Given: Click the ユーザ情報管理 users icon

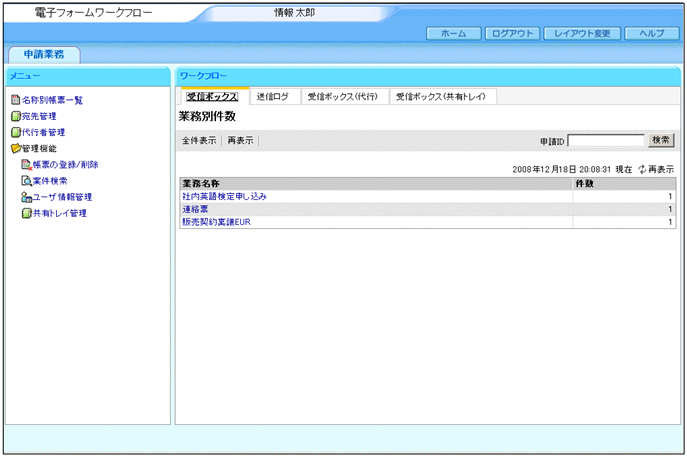Looking at the screenshot, I should pos(26,197).
